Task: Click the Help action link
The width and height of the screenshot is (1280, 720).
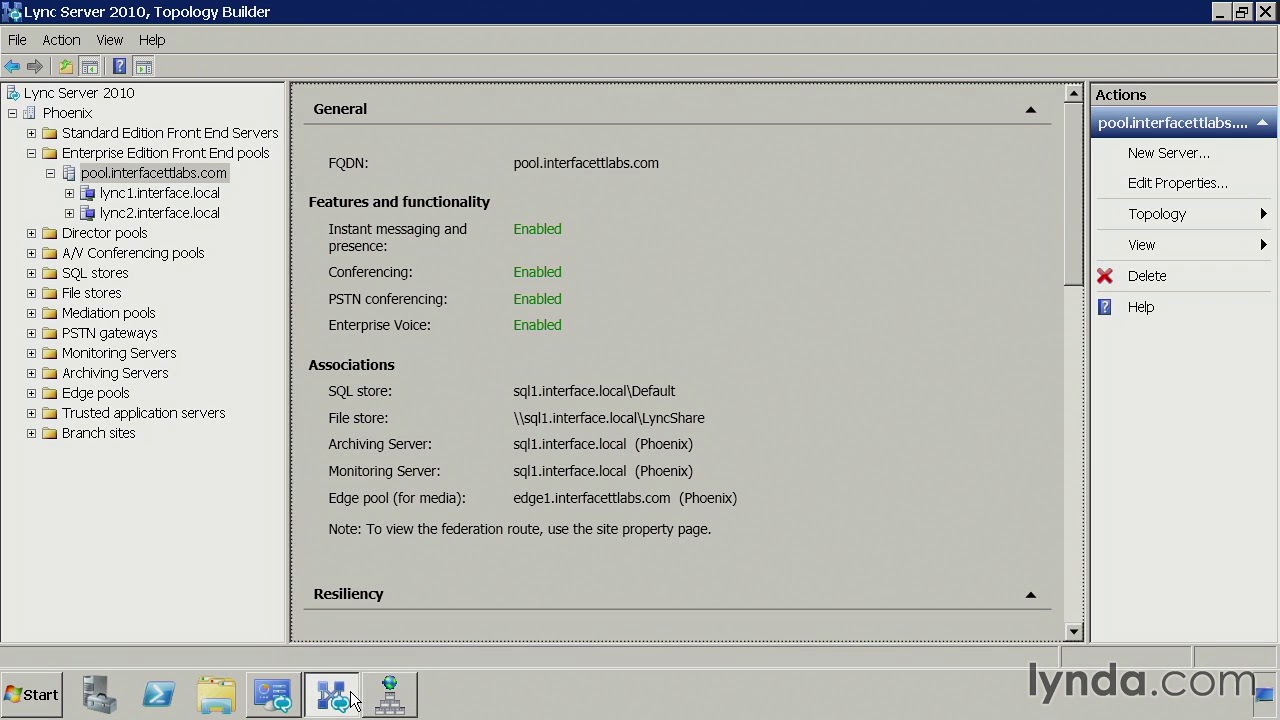Action: point(1141,307)
